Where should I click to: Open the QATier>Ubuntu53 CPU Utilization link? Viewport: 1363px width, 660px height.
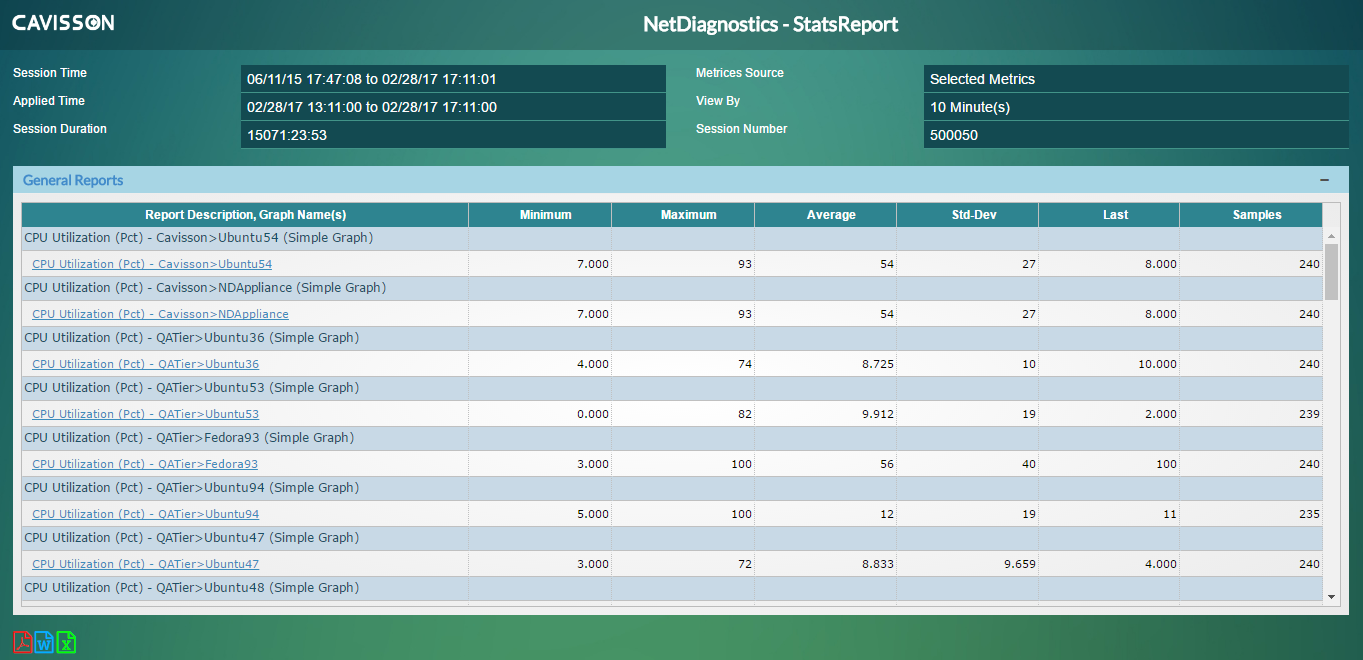click(x=145, y=414)
